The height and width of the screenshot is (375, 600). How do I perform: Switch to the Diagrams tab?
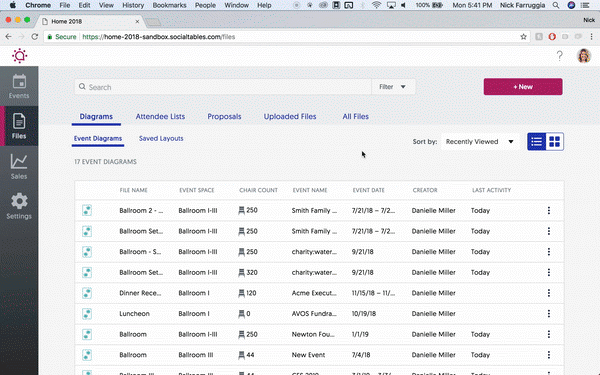click(96, 117)
